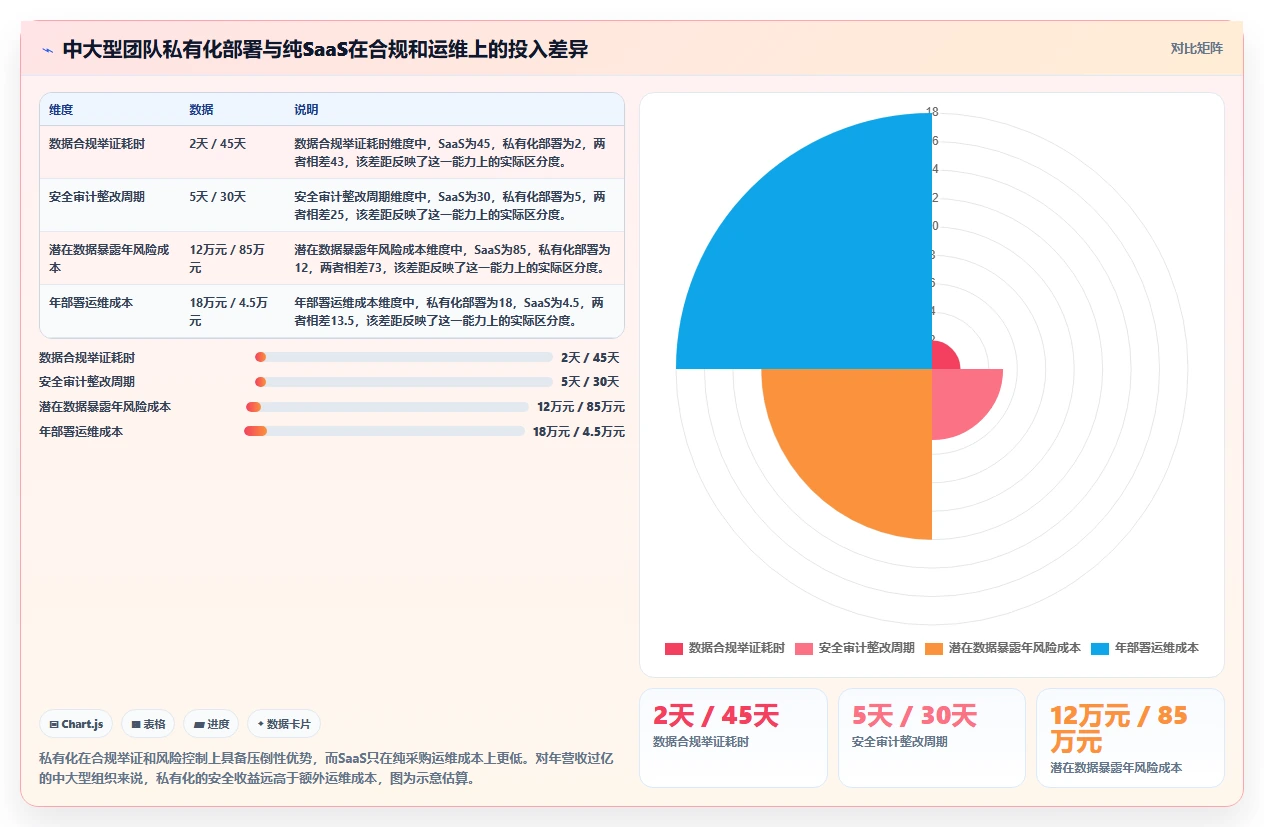1264x827 pixels.
Task: Select the 年部署运维成本 table row label
Action: [91, 302]
